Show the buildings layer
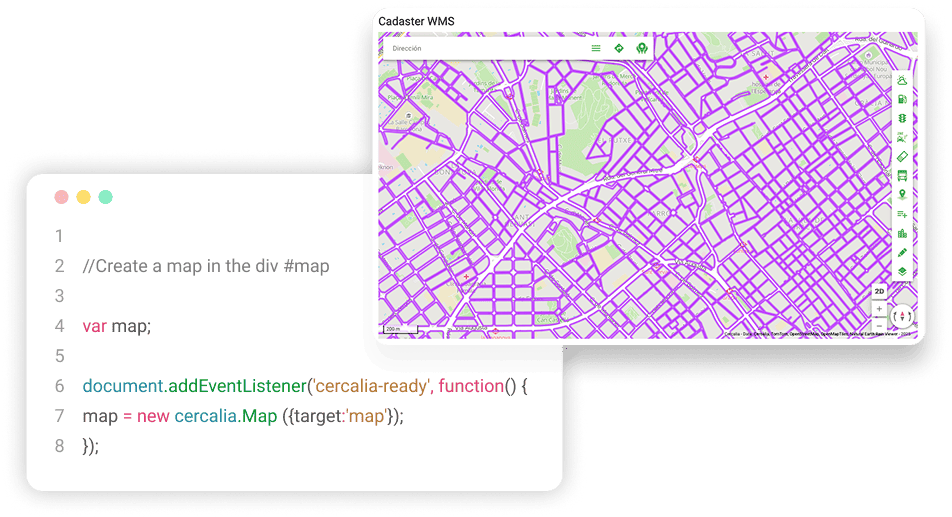 coord(902,234)
